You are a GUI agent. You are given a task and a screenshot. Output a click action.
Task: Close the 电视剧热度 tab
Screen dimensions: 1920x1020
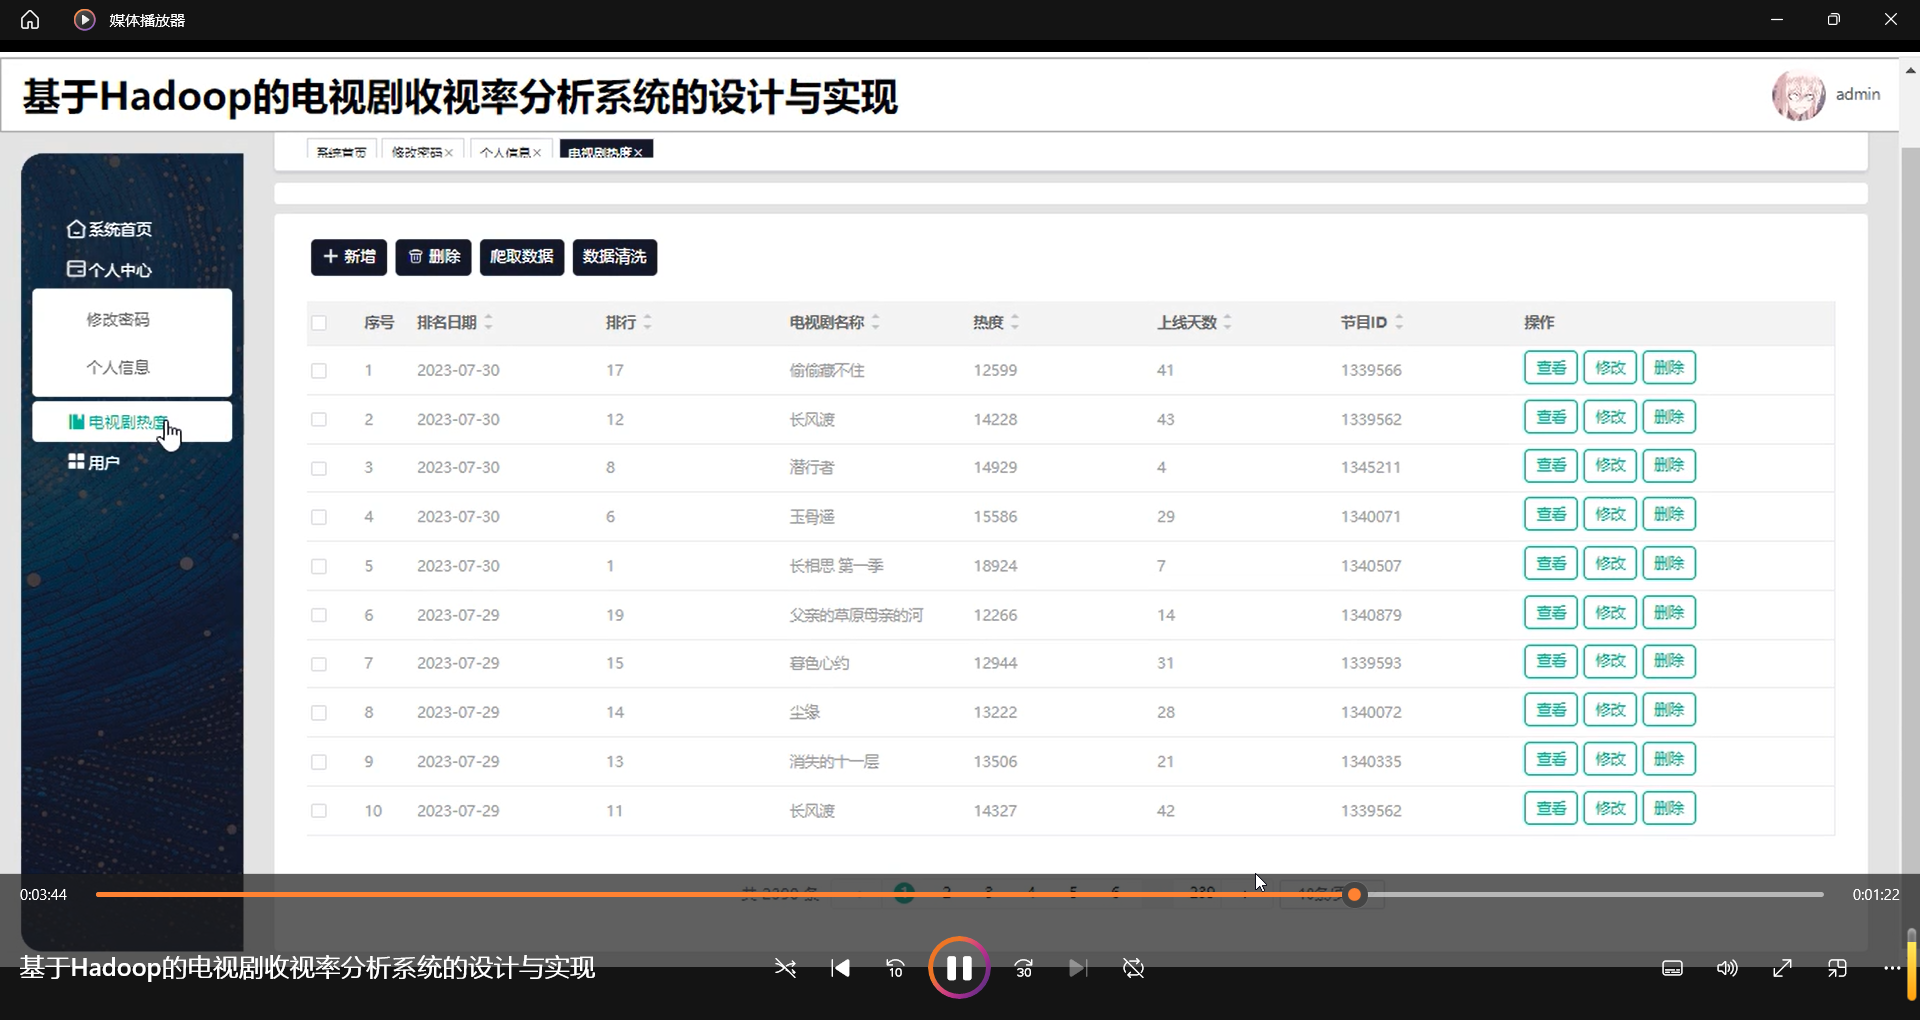(638, 153)
